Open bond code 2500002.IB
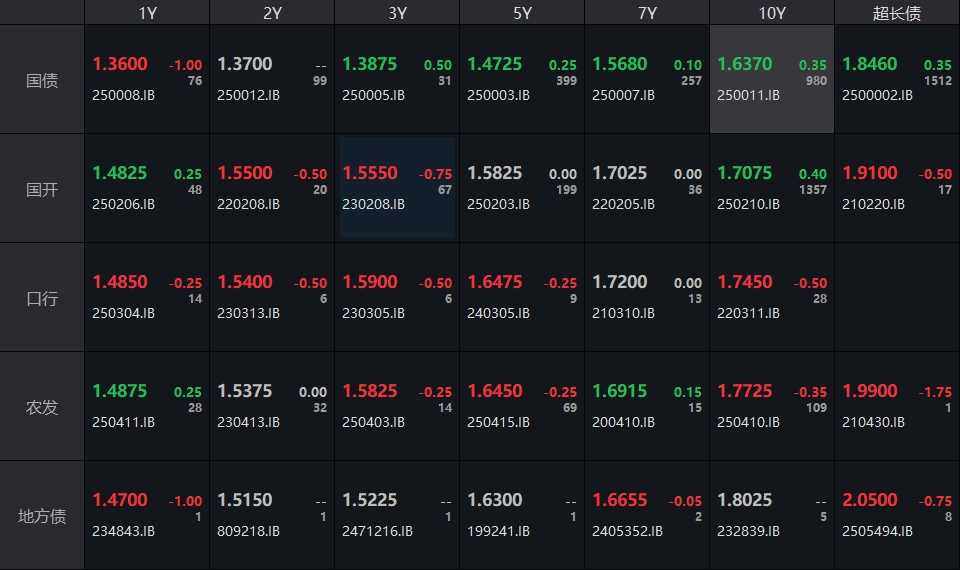 (x=877, y=96)
